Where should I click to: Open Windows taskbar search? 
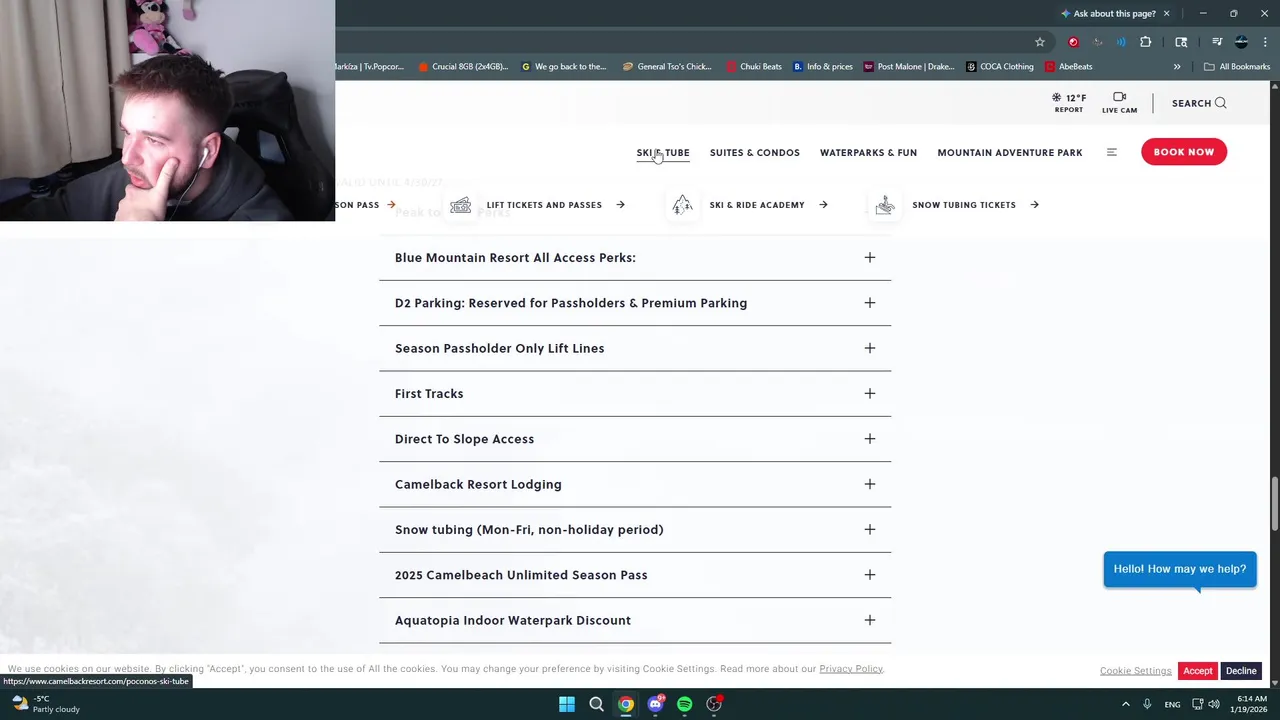coord(596,704)
